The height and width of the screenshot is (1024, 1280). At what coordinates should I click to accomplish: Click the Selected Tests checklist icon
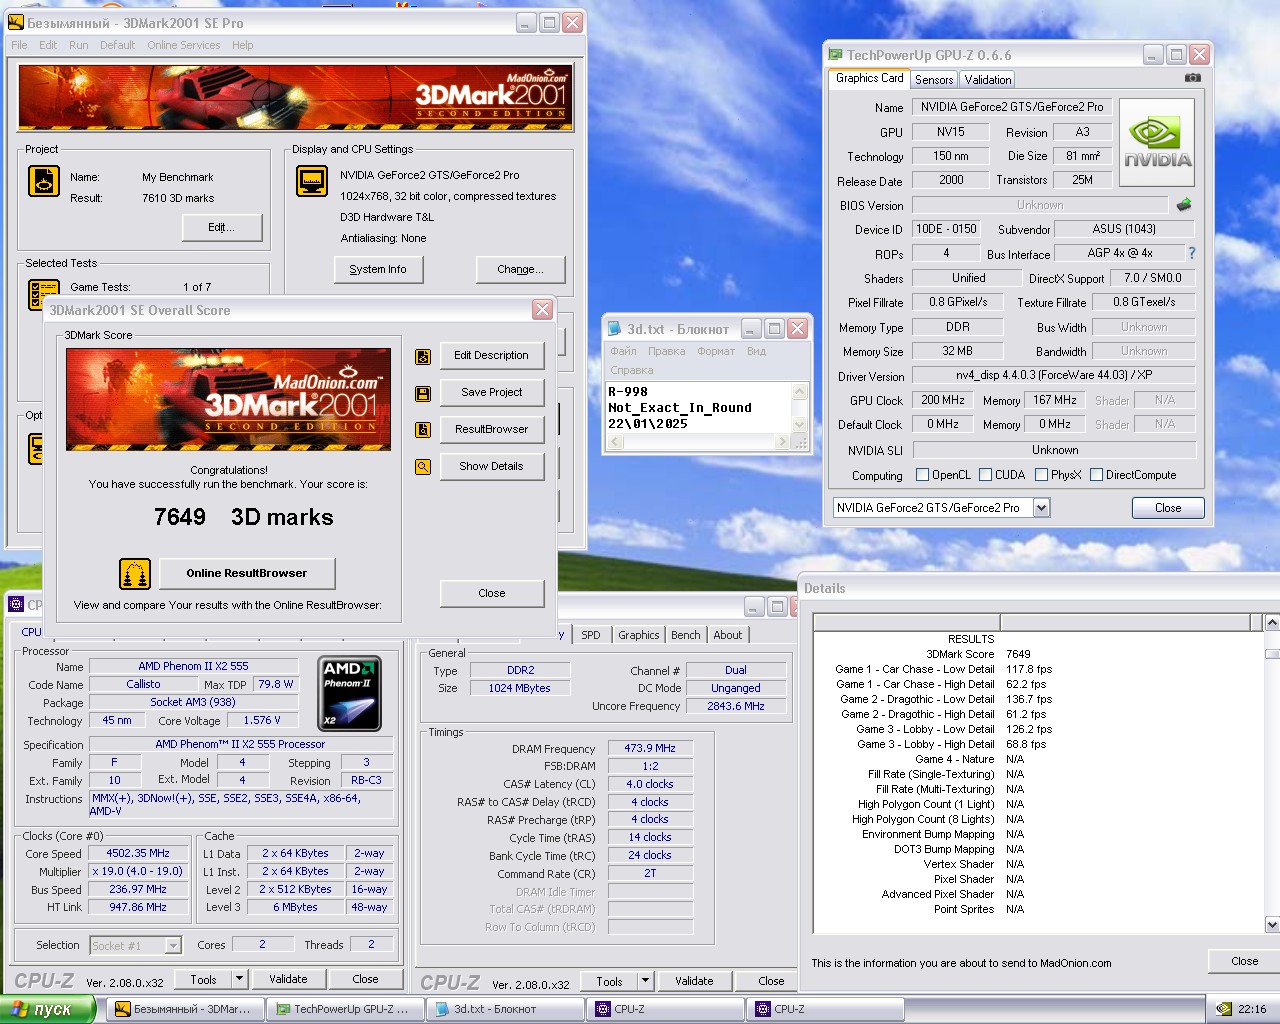coord(43,294)
